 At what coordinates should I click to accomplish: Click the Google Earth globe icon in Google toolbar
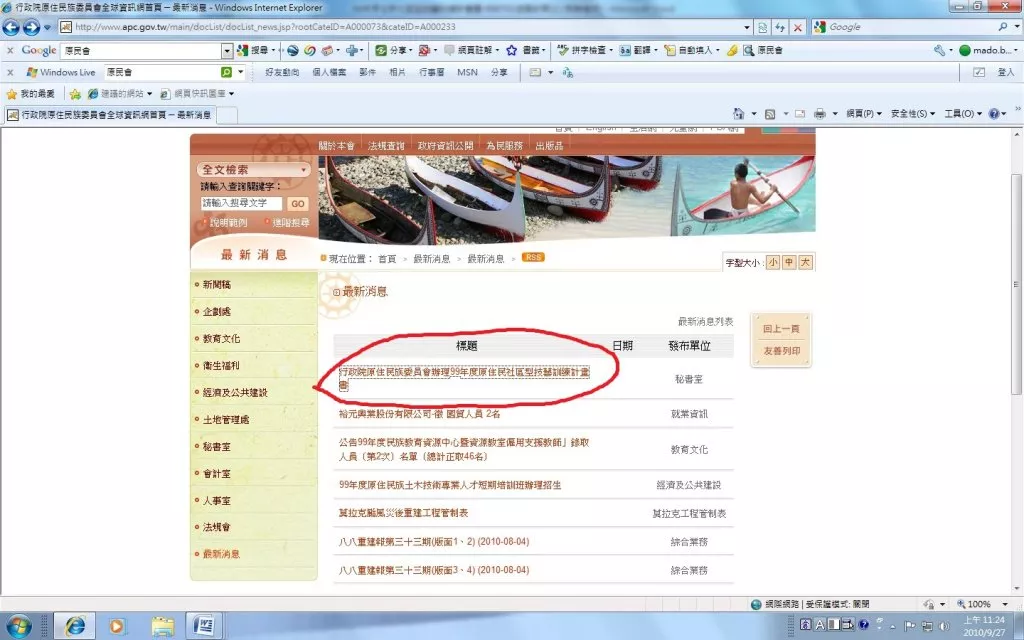click(x=293, y=50)
